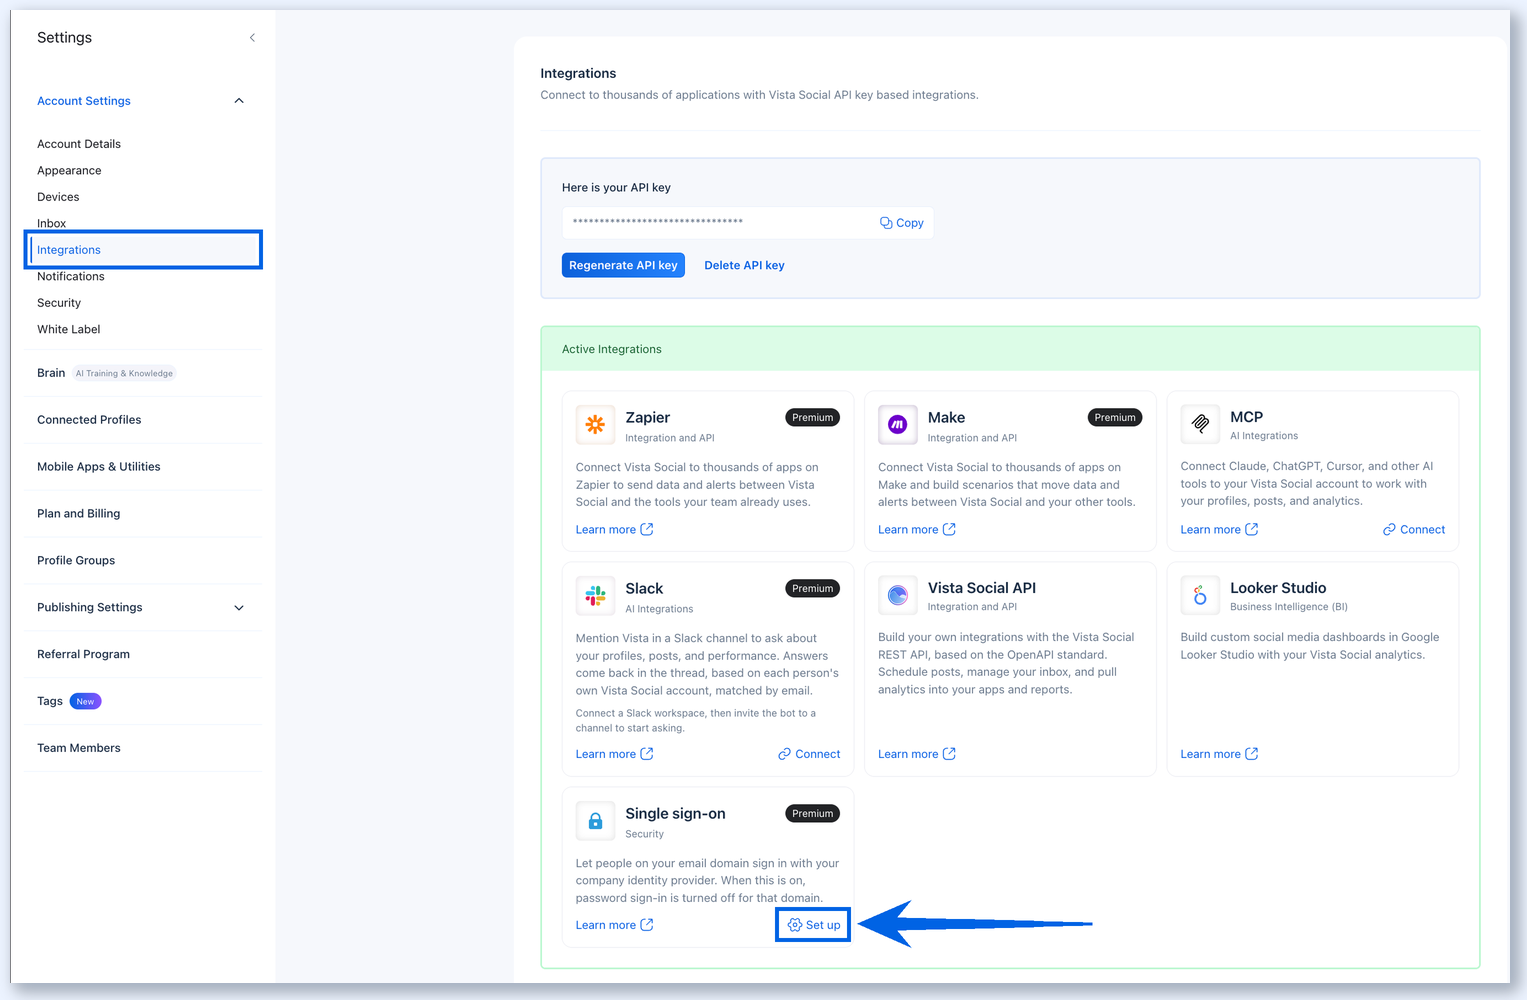Click the Regenerate API key button

coord(623,265)
